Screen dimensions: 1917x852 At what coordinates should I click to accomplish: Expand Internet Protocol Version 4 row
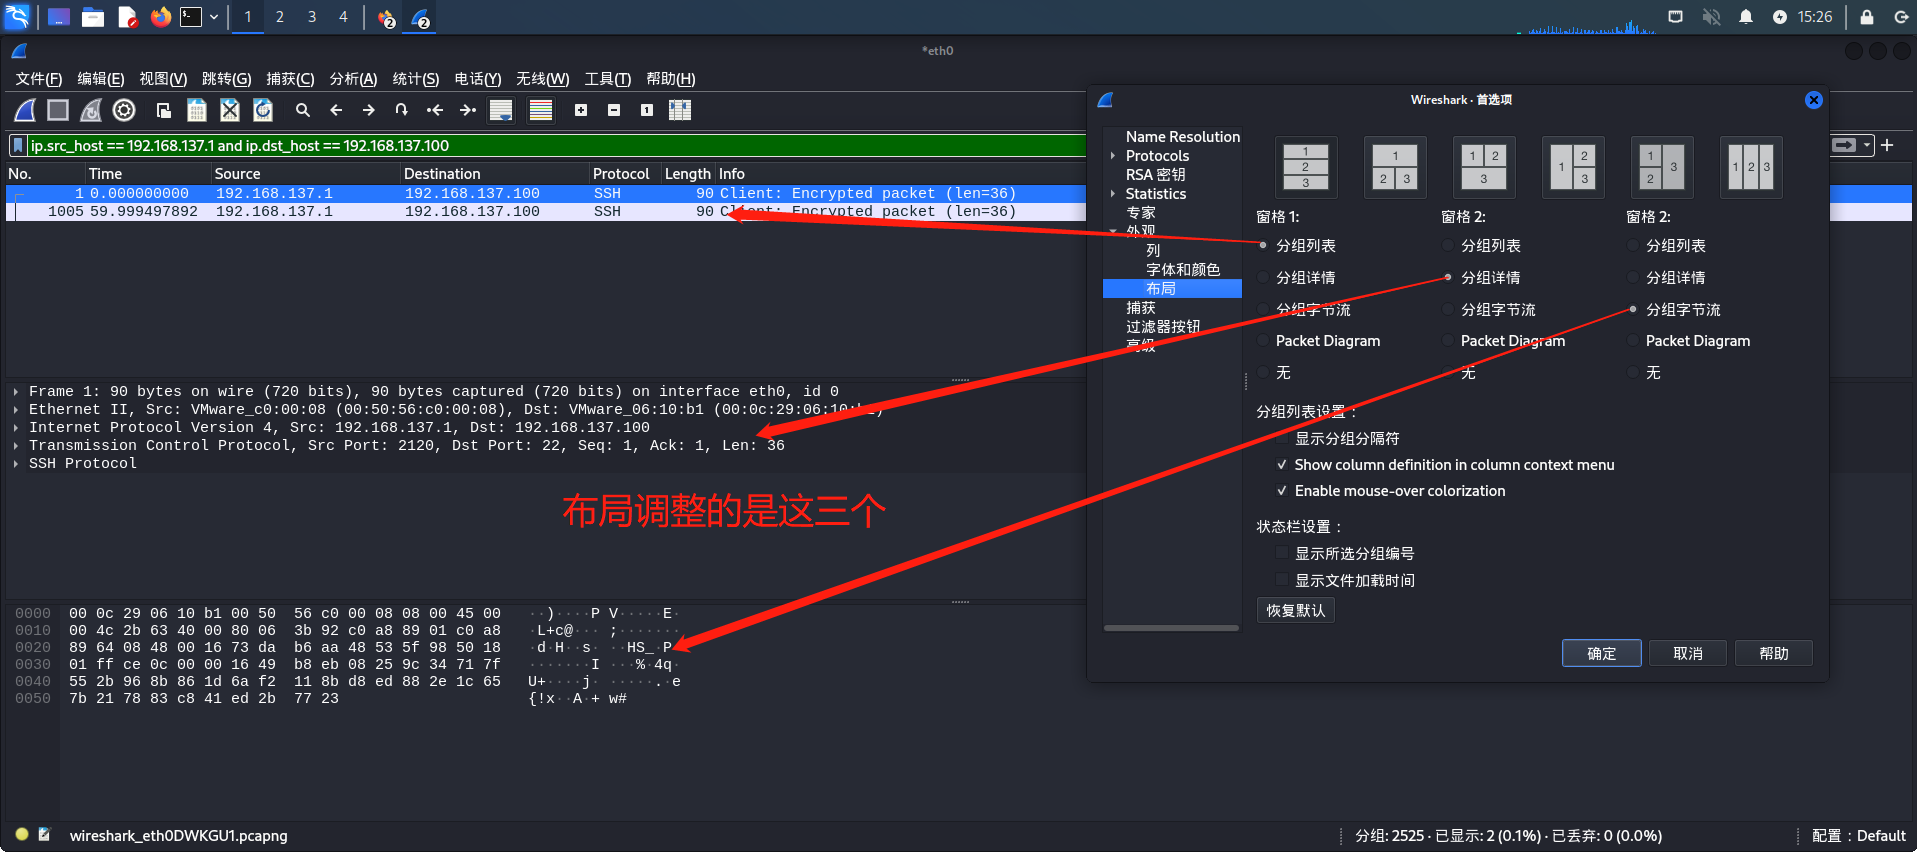(x=16, y=427)
